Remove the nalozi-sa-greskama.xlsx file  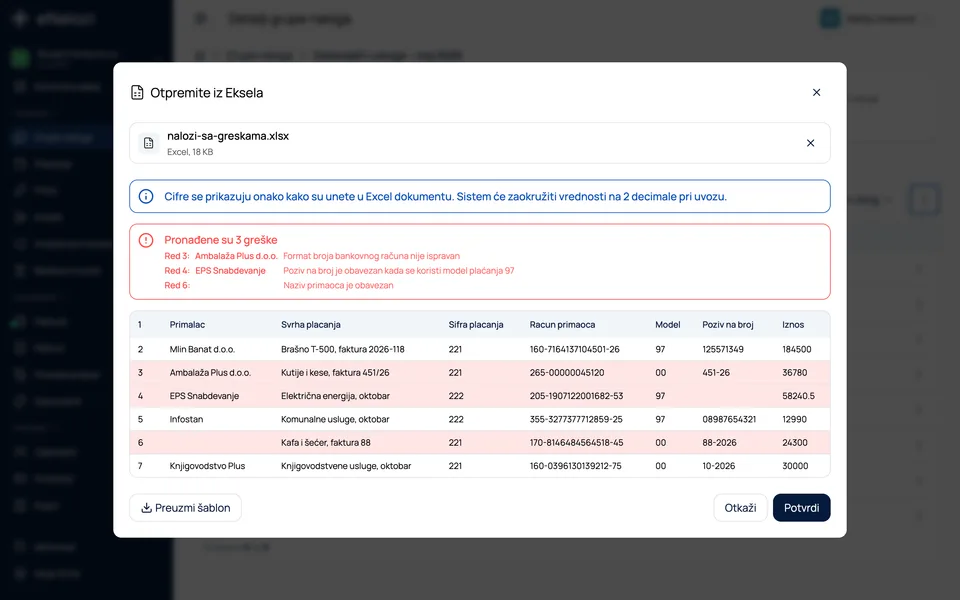810,143
